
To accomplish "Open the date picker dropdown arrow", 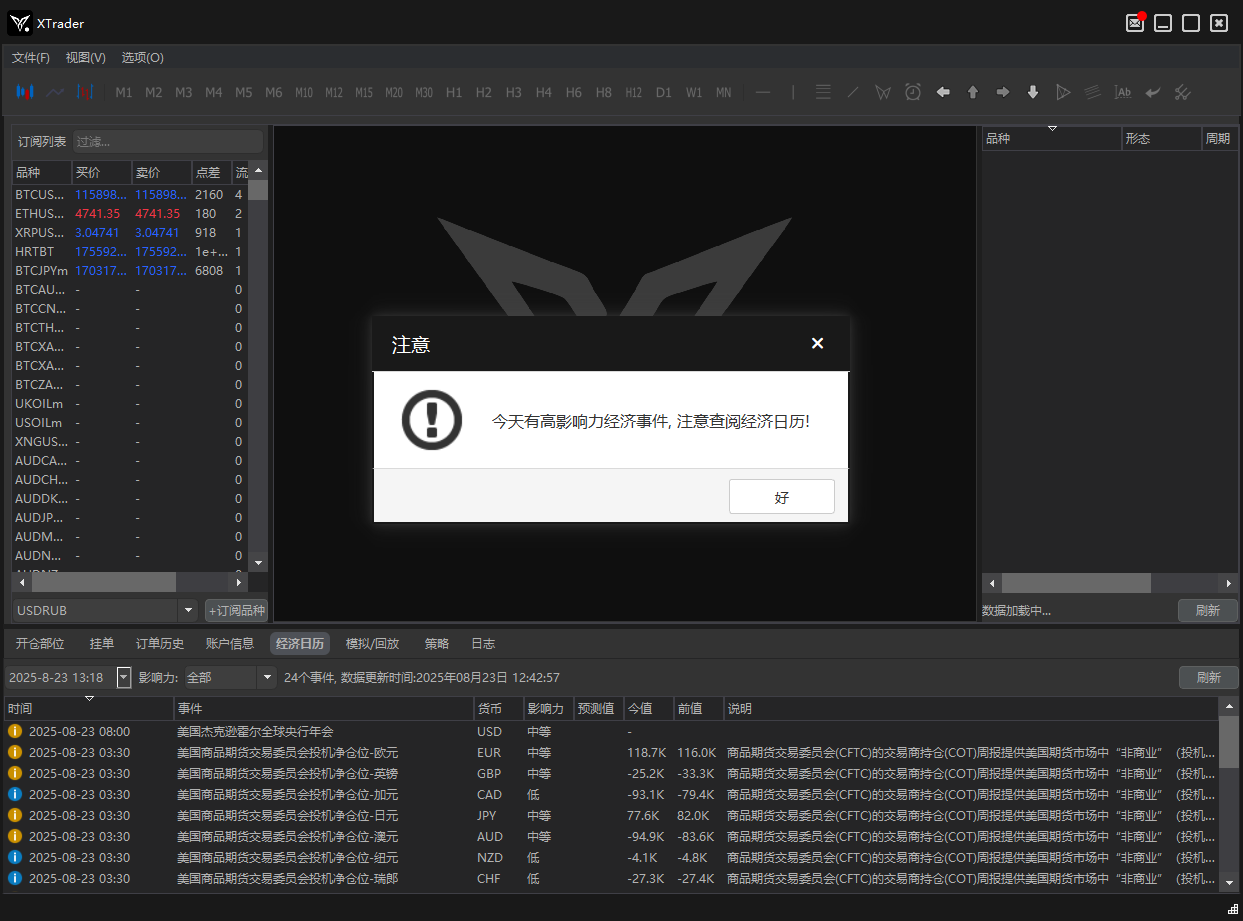I will [x=124, y=678].
